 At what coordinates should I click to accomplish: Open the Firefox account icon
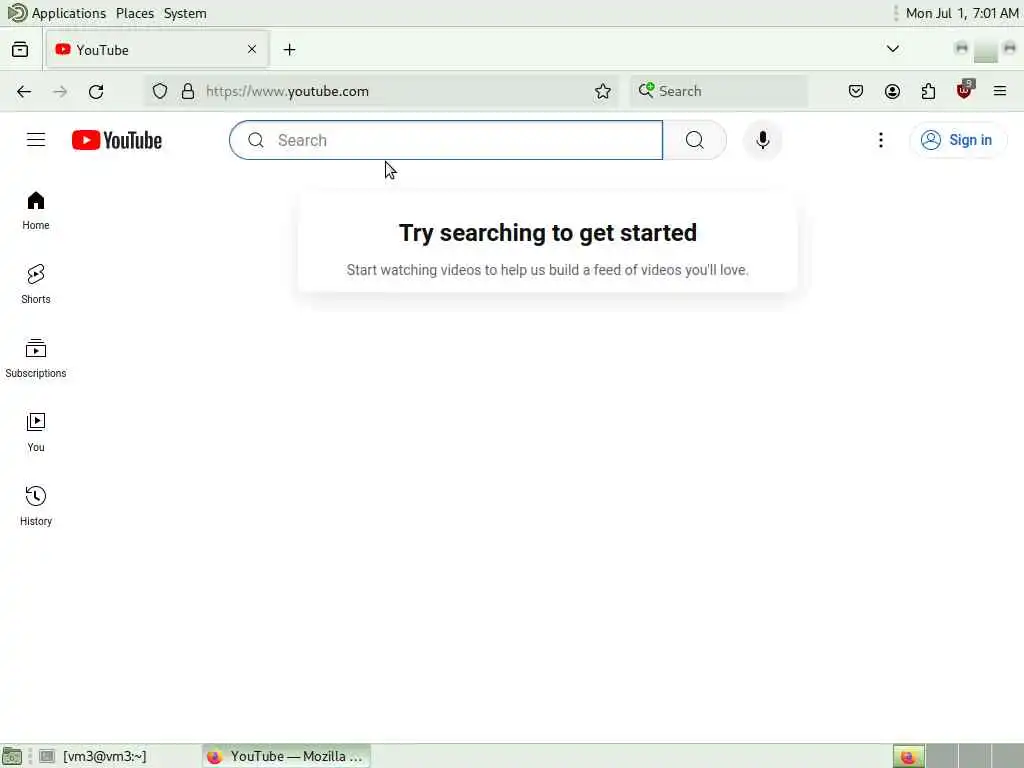892,91
